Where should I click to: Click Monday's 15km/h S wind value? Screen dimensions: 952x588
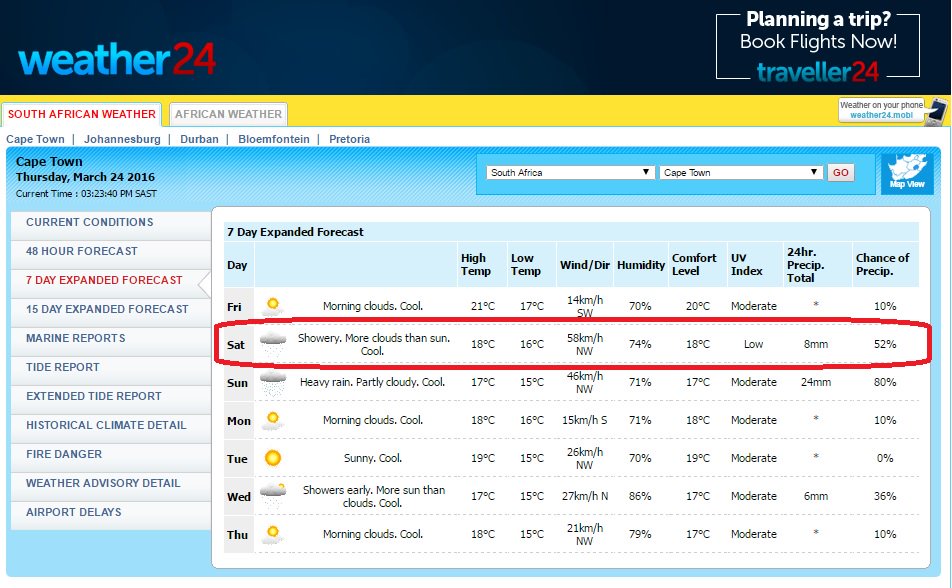[584, 420]
